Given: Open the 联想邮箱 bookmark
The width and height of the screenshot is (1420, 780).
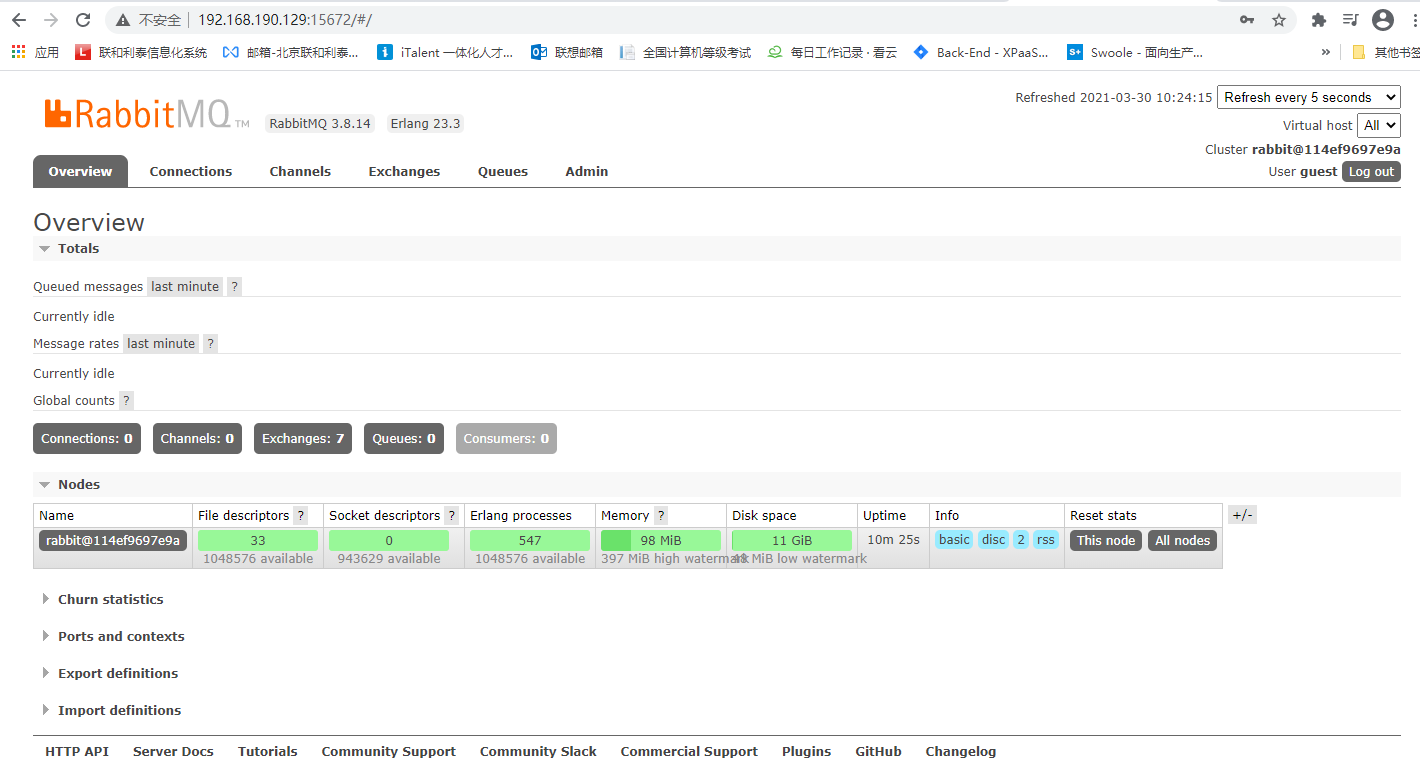Looking at the screenshot, I should pyautogui.click(x=567, y=52).
